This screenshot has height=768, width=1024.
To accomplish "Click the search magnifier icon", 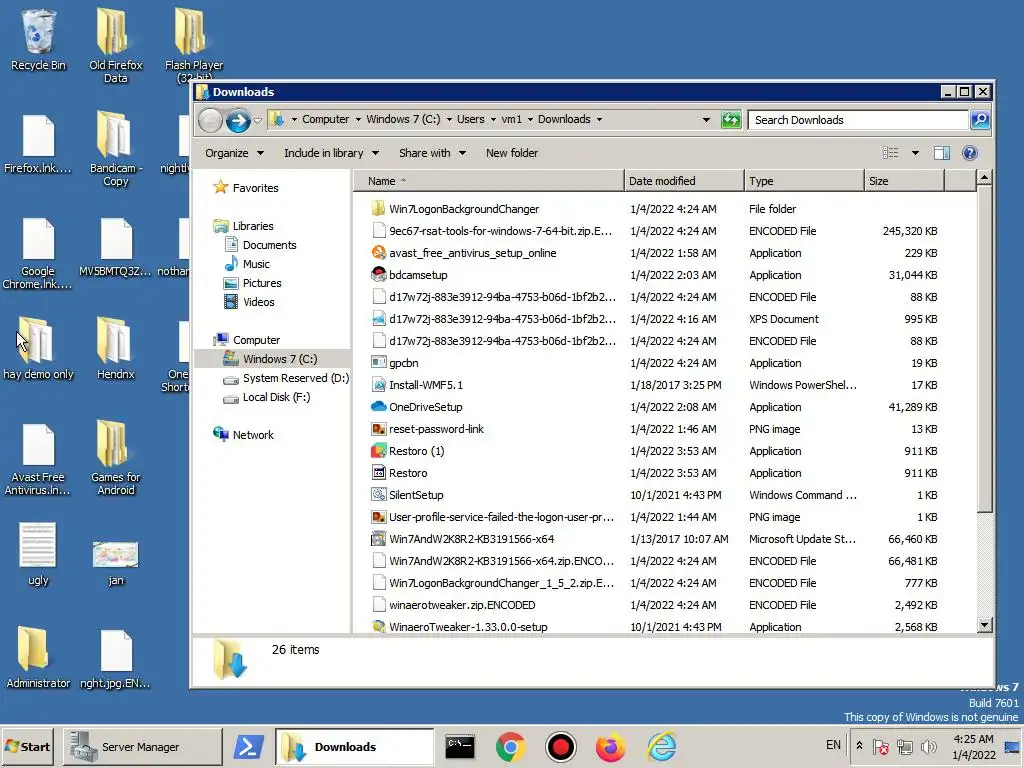I will [980, 120].
